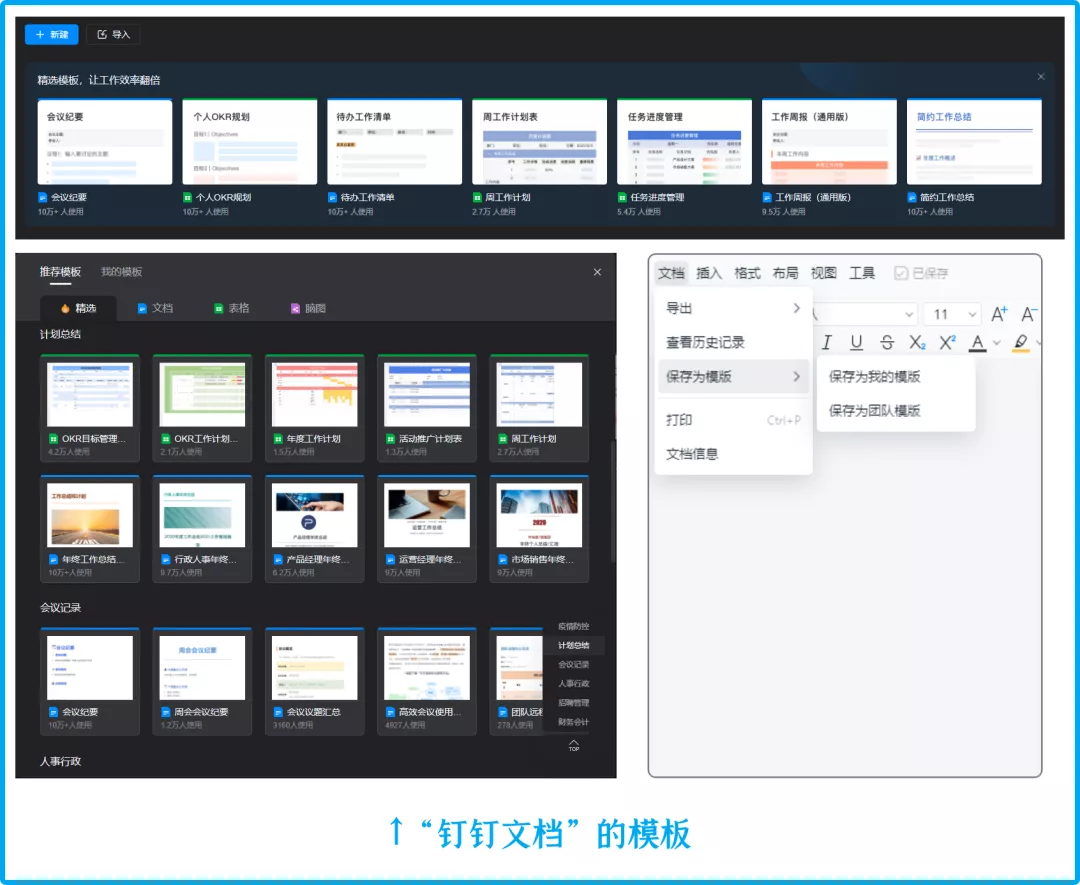This screenshot has width=1080, height=885.
Task: Open the OKR工作计划 template
Action: click(202, 408)
